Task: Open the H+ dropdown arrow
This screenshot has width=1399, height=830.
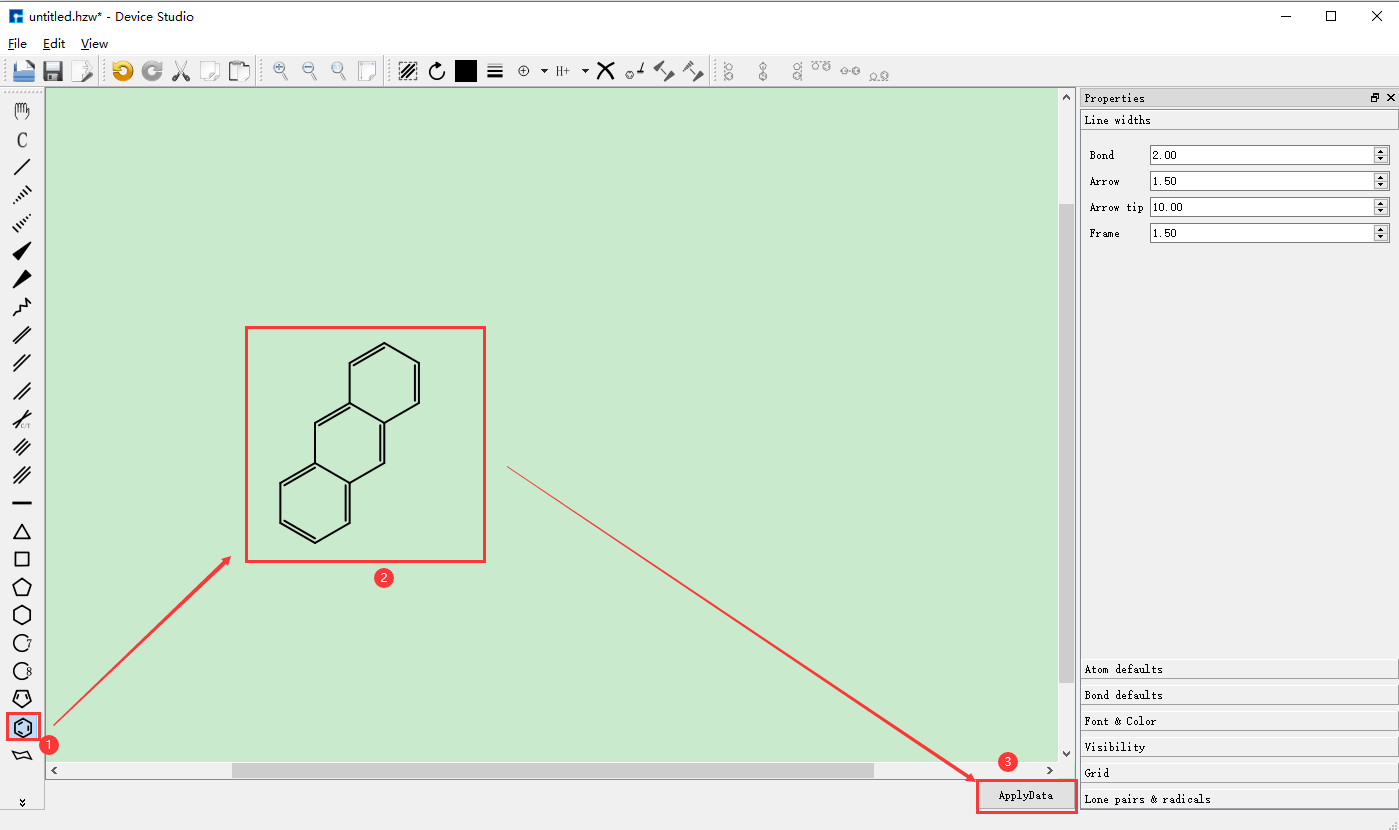Action: (x=585, y=71)
